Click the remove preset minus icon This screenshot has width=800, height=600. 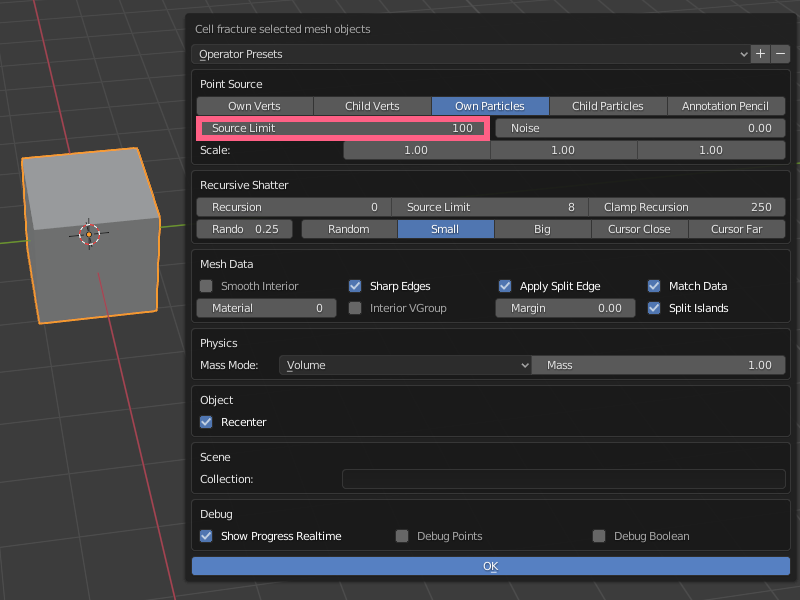click(x=781, y=54)
